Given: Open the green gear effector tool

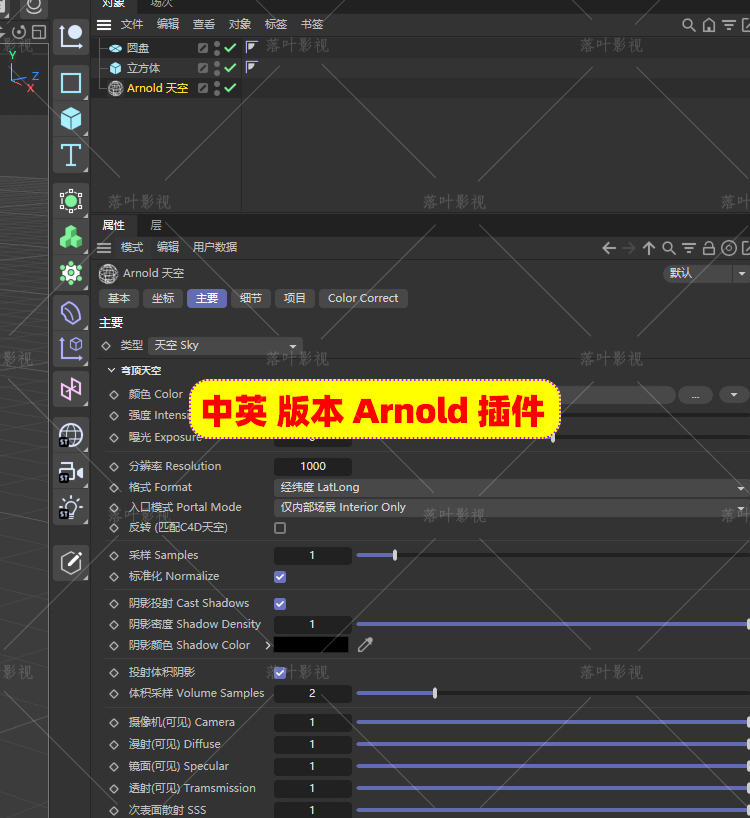Looking at the screenshot, I should 71,273.
